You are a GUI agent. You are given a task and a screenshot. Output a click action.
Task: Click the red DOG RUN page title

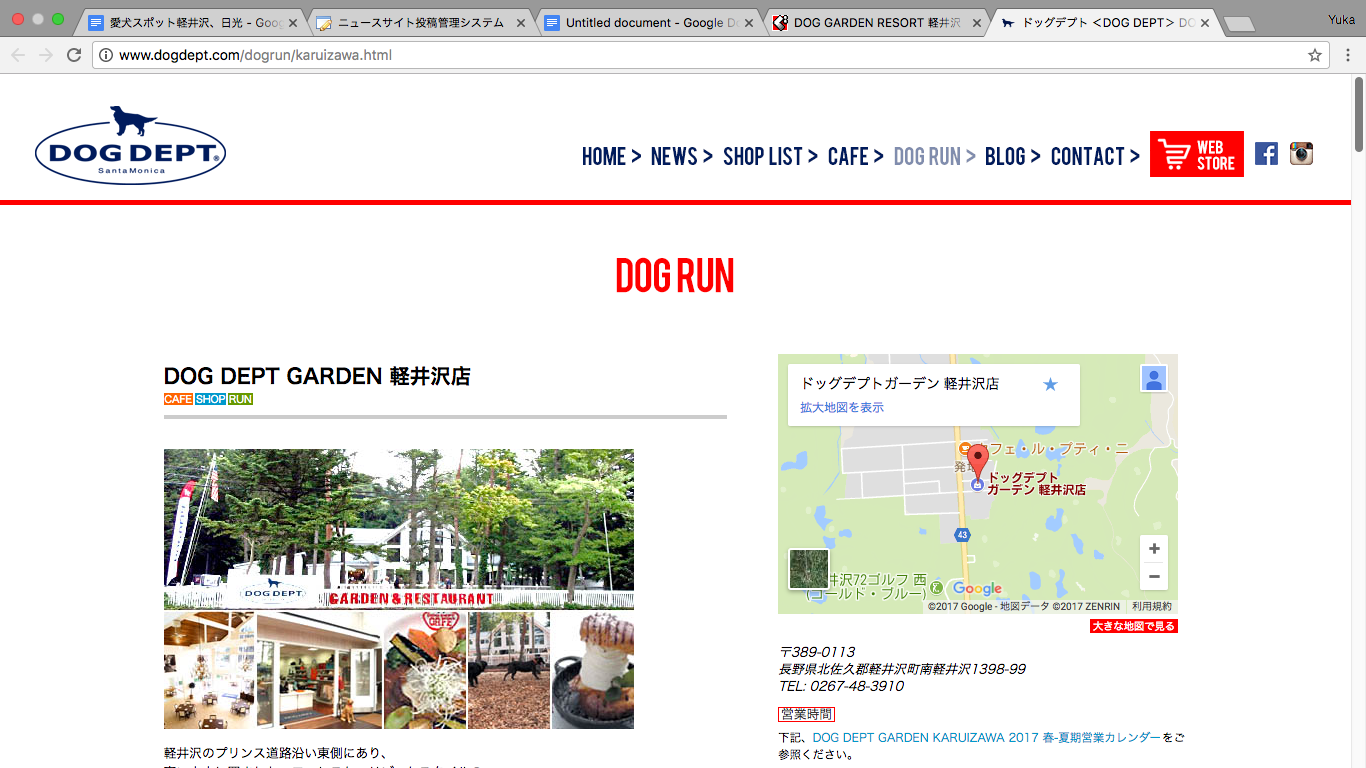675,275
